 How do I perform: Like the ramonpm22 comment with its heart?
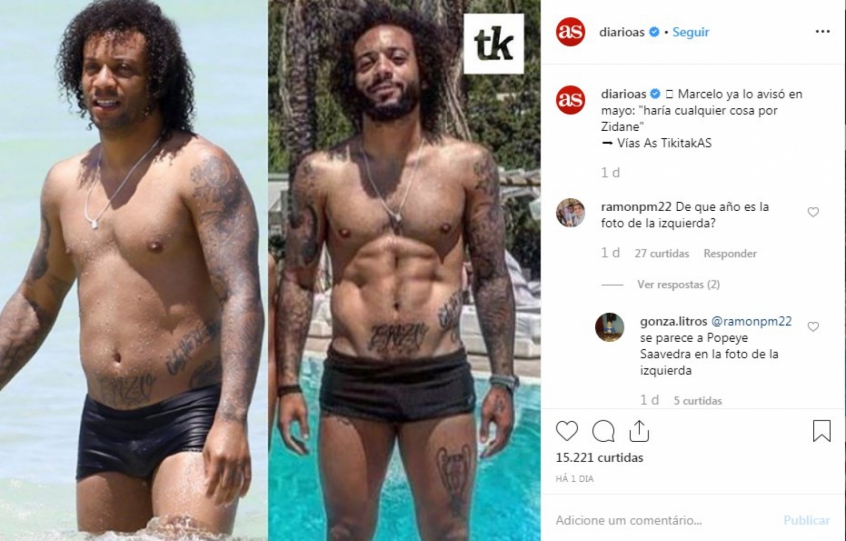tap(813, 212)
